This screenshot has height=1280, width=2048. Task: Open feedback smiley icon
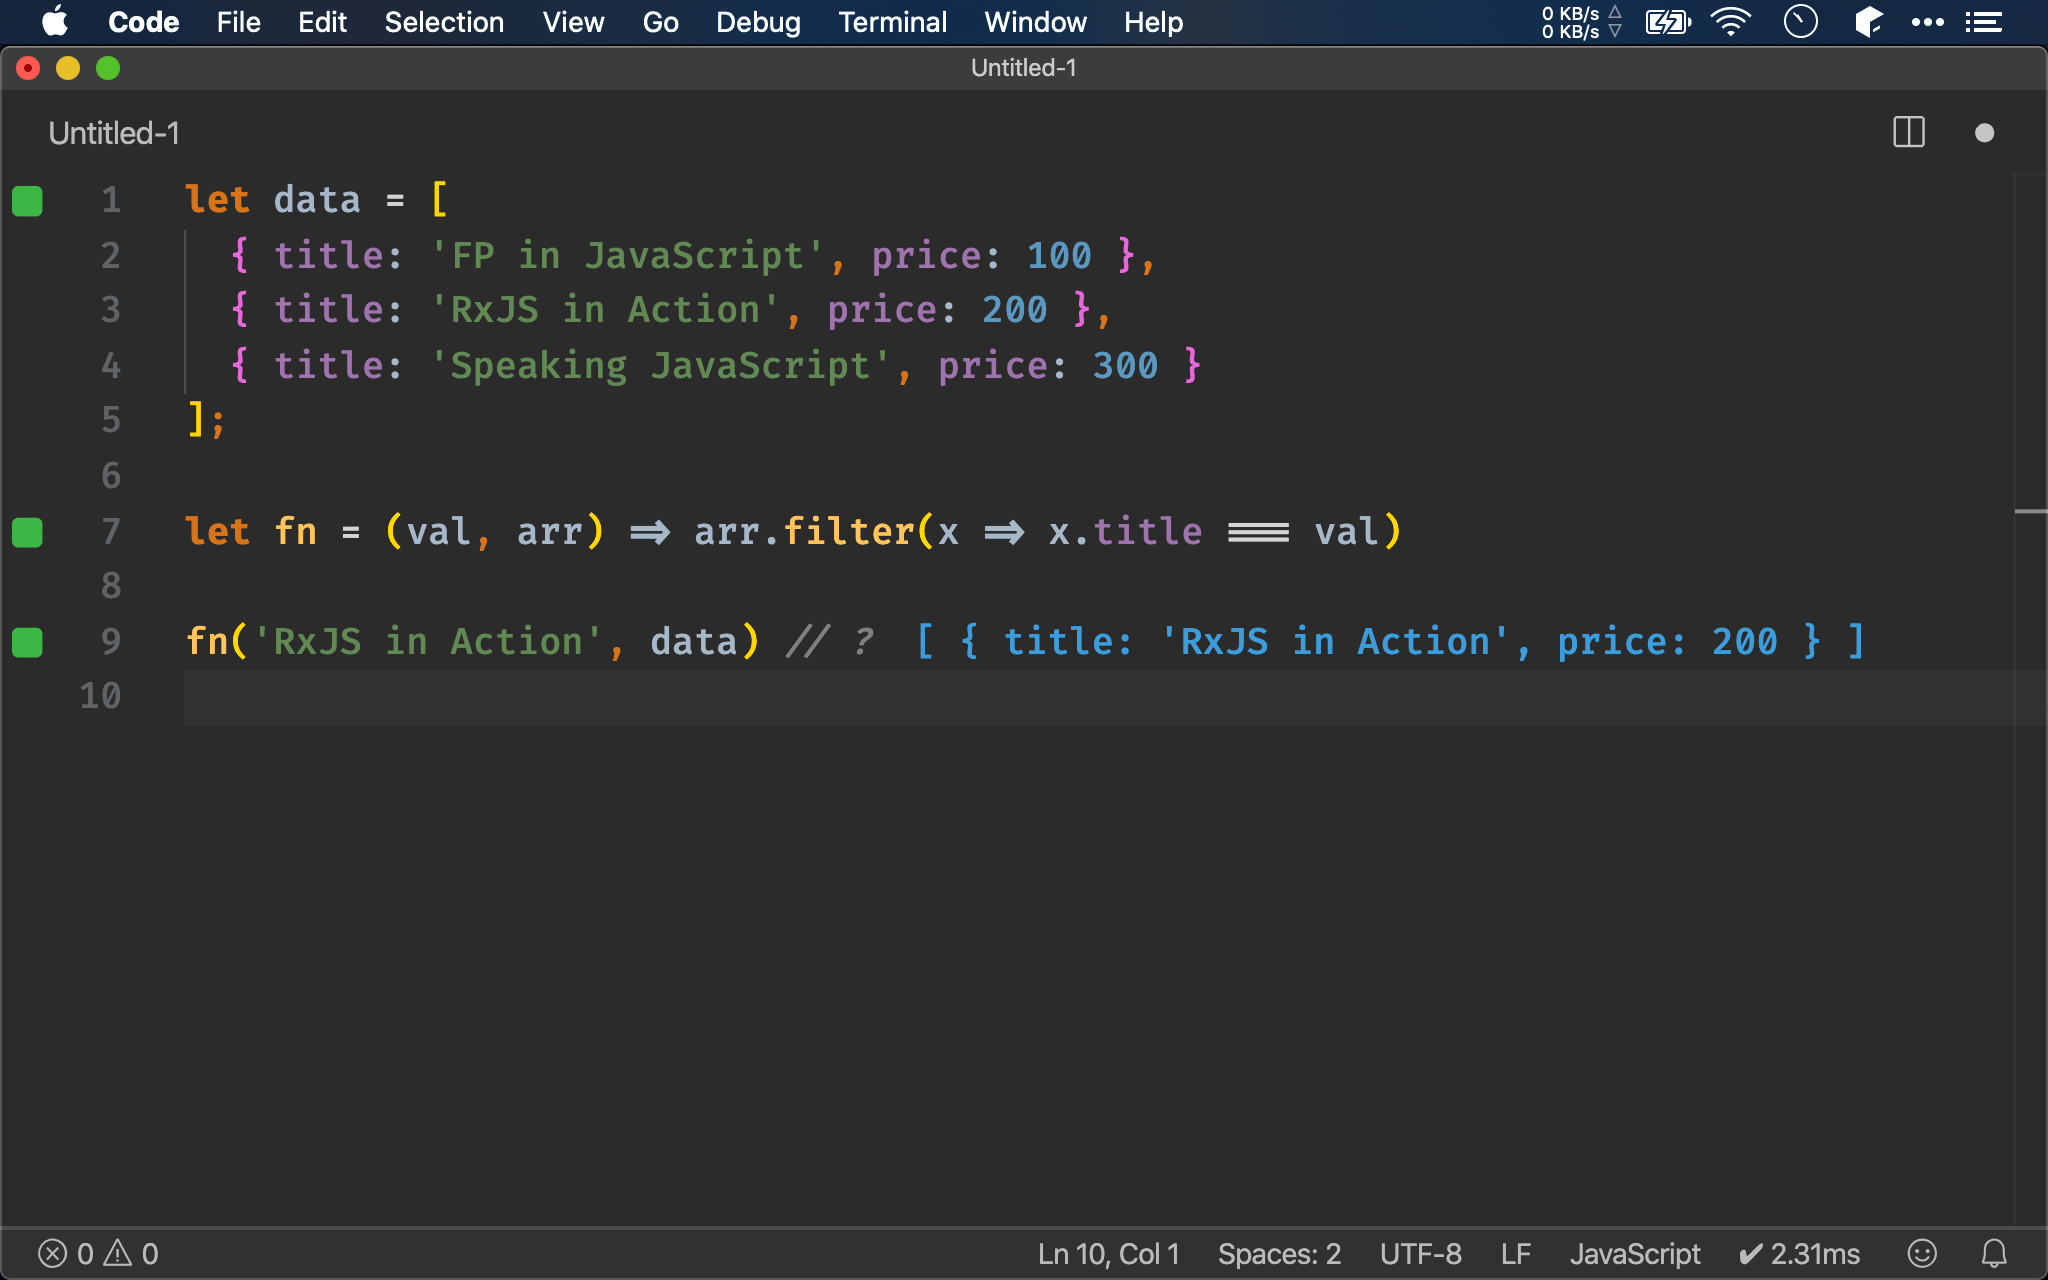pyautogui.click(x=1922, y=1254)
